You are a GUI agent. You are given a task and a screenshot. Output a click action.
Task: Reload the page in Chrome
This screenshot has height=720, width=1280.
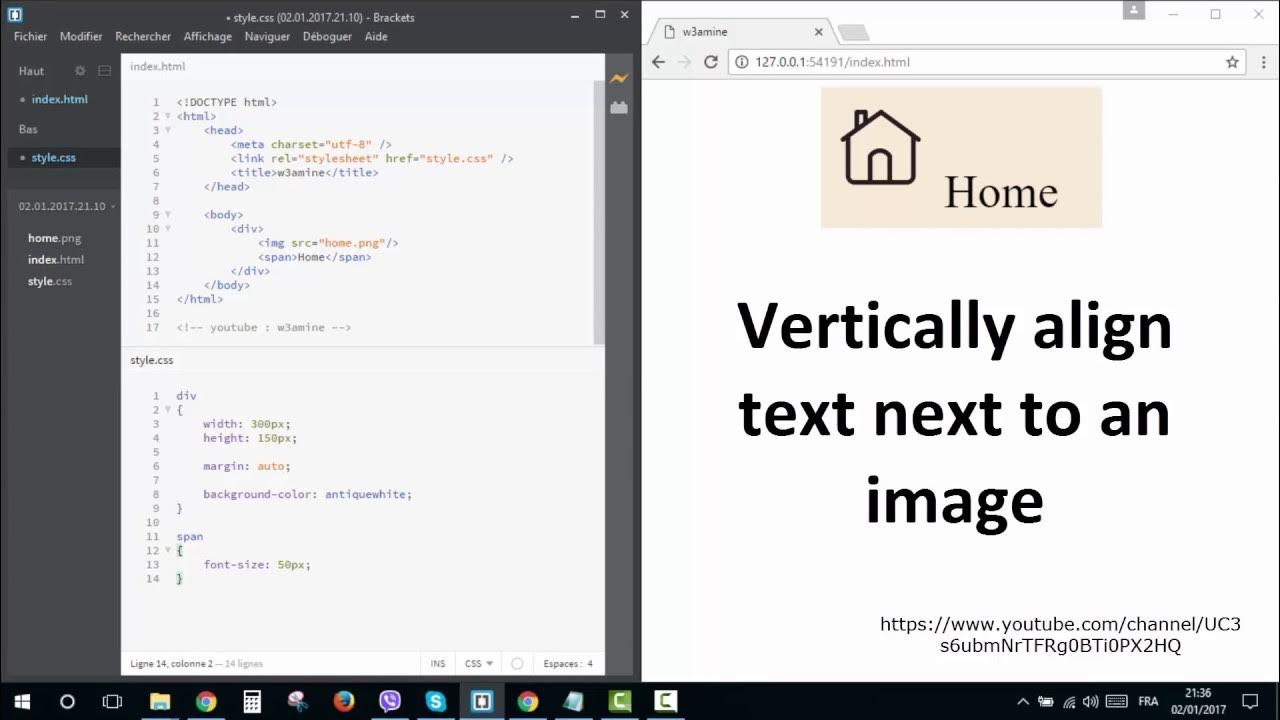[x=711, y=62]
